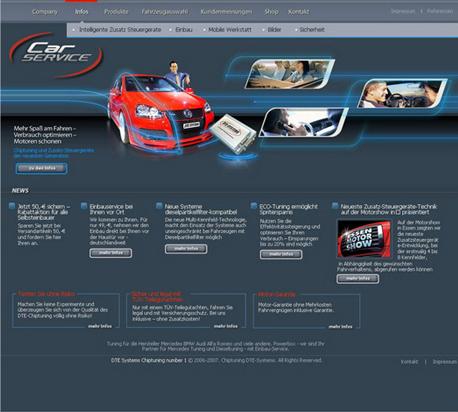Screen dimensions: 458x412
Task: Click Kontakt in the top navigation bar
Action: (298, 12)
